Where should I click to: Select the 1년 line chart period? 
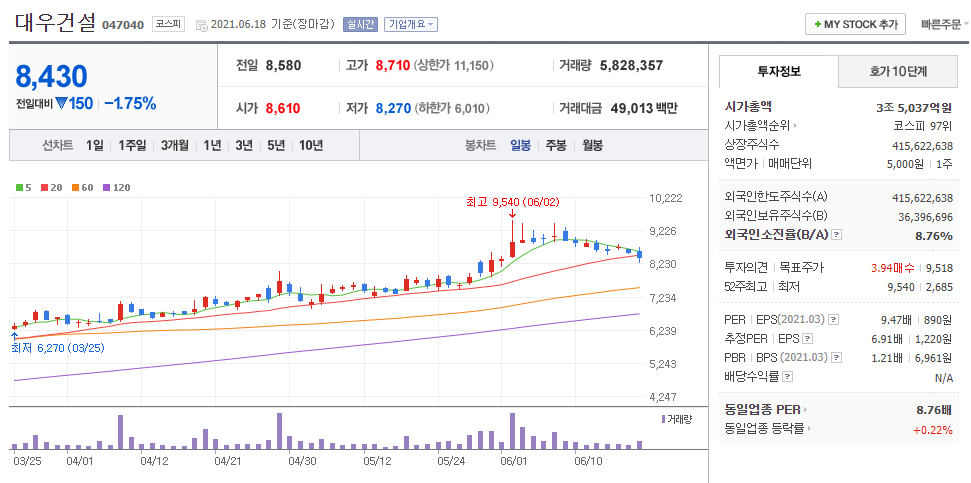[212, 146]
